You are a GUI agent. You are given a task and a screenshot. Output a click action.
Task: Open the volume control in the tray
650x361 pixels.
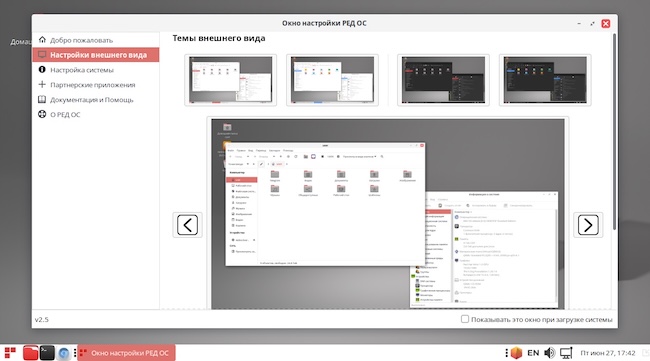pos(549,353)
